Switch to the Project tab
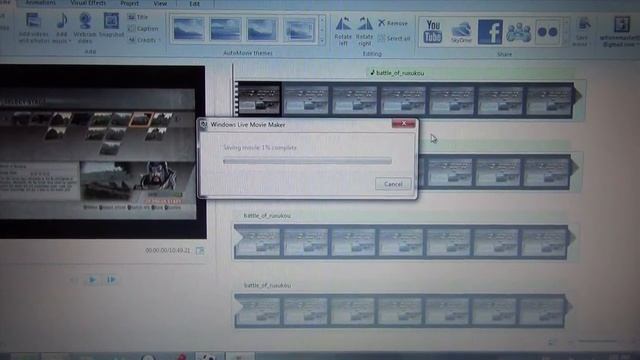This screenshot has height=360, width=640. pyautogui.click(x=130, y=3)
